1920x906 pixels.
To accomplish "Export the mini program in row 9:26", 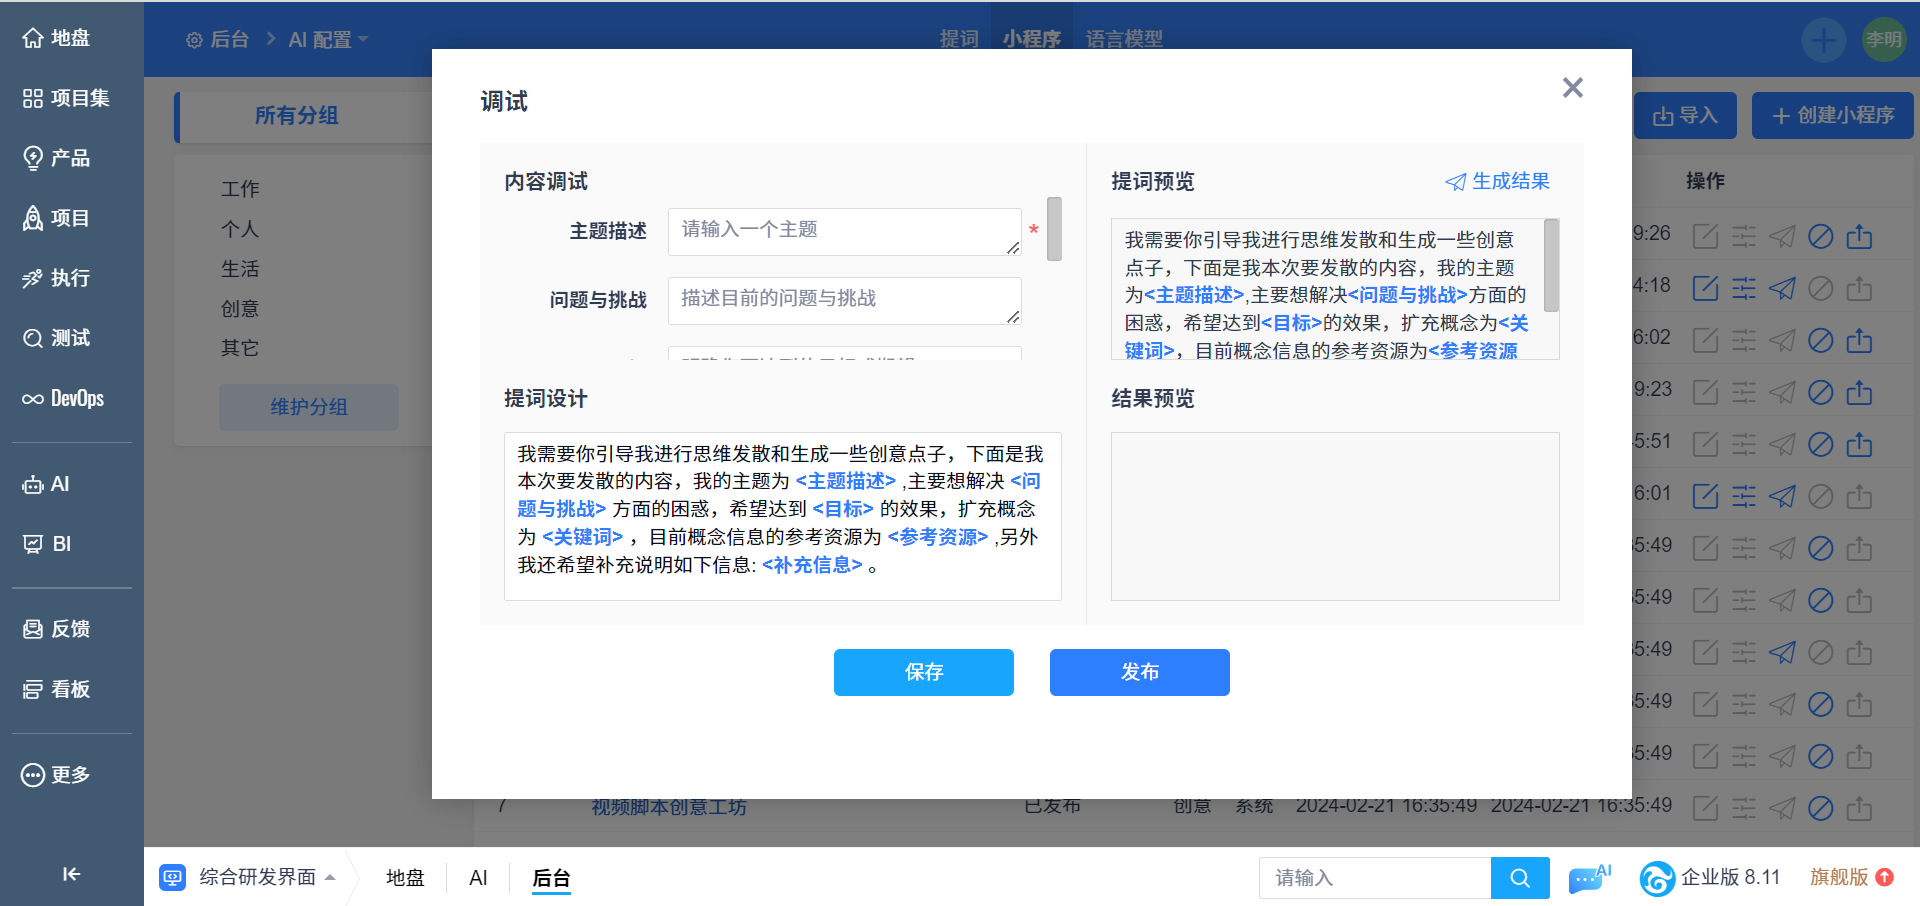I will (1859, 236).
